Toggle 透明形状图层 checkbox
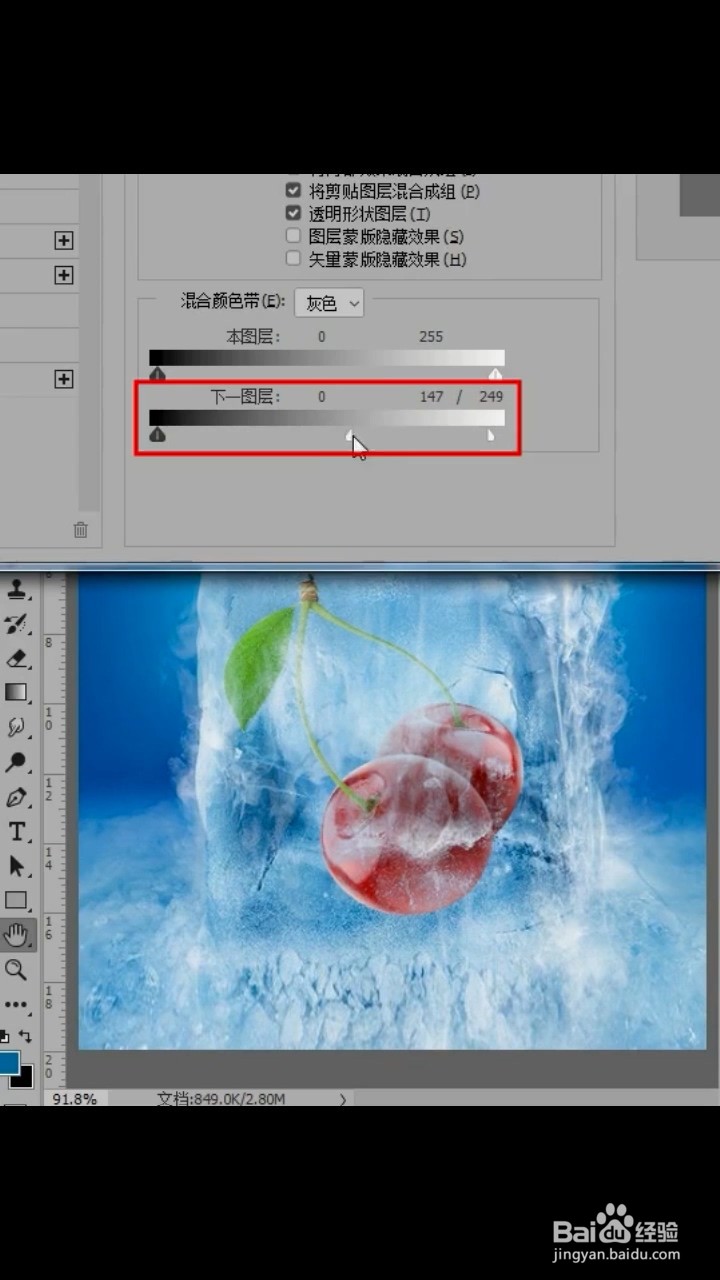 click(x=293, y=213)
